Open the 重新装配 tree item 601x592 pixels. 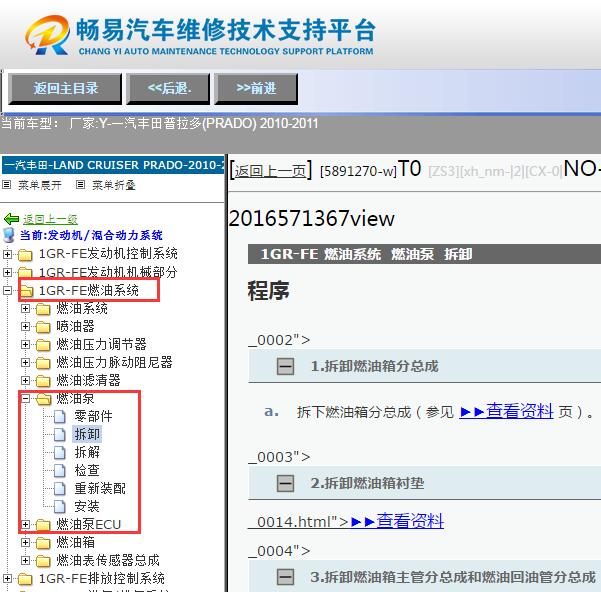100,489
